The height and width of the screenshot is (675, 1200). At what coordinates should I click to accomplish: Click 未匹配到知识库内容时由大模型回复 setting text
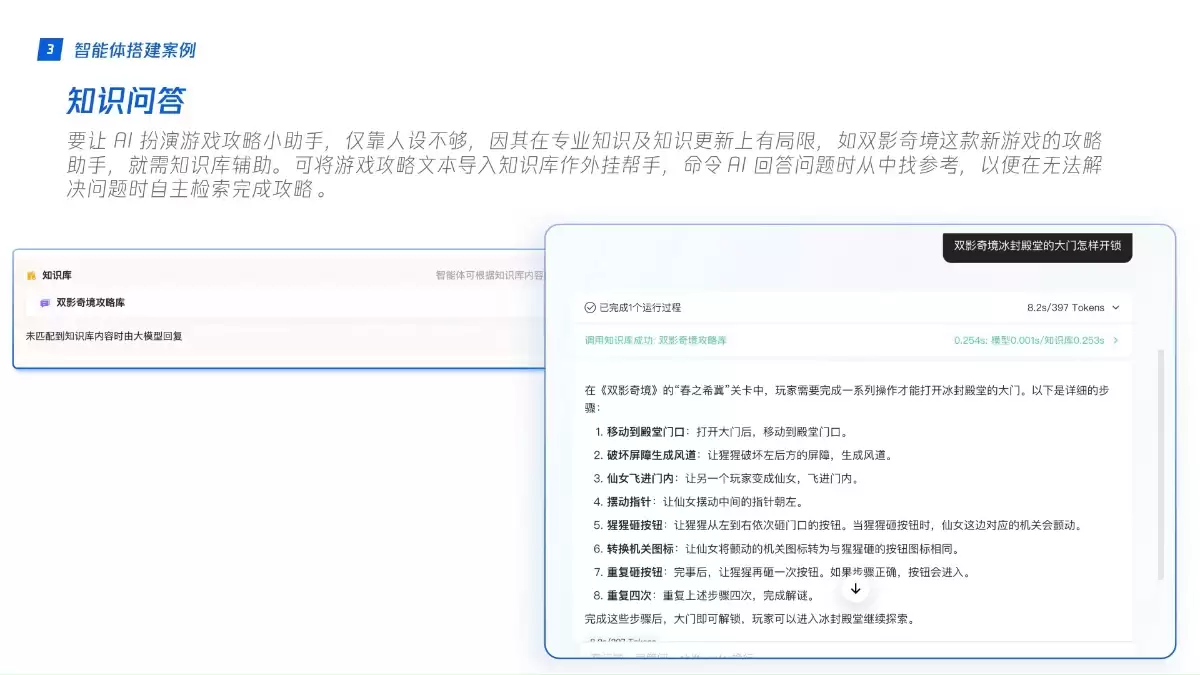pos(104,336)
